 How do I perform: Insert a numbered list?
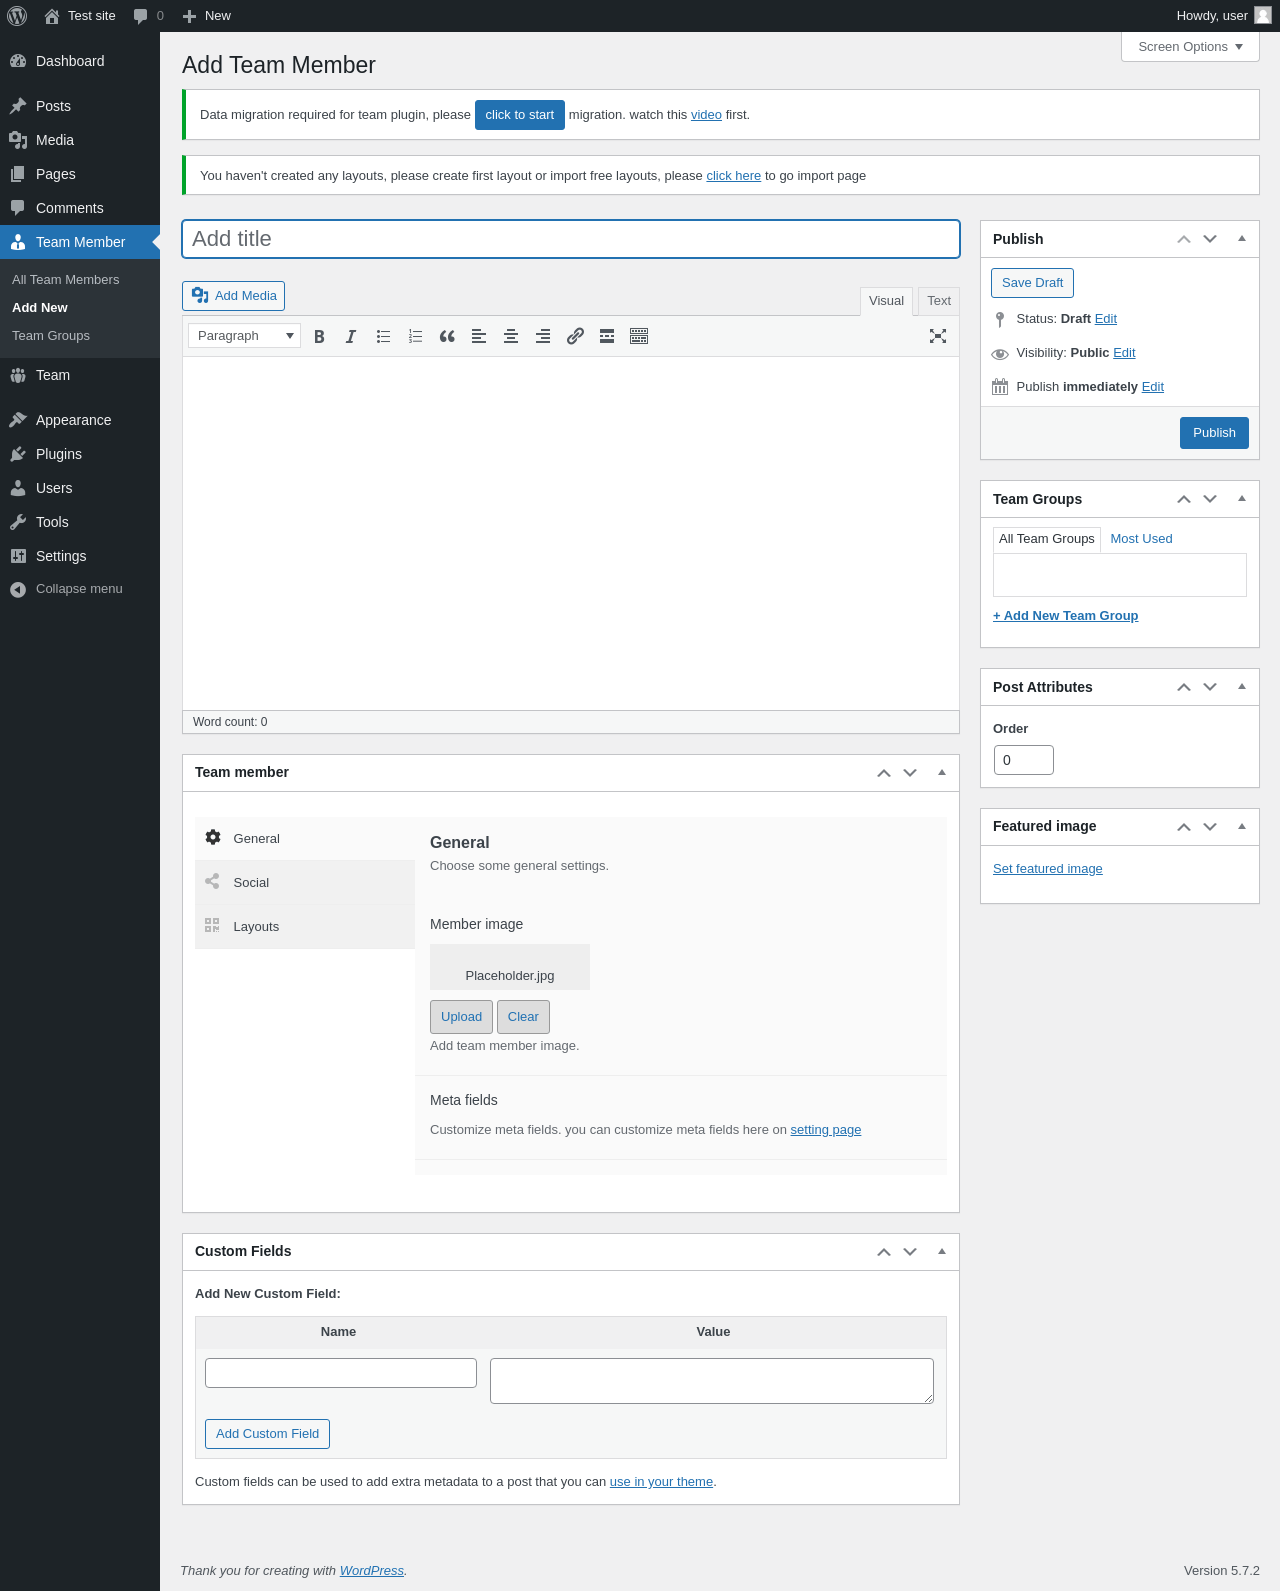pos(415,336)
